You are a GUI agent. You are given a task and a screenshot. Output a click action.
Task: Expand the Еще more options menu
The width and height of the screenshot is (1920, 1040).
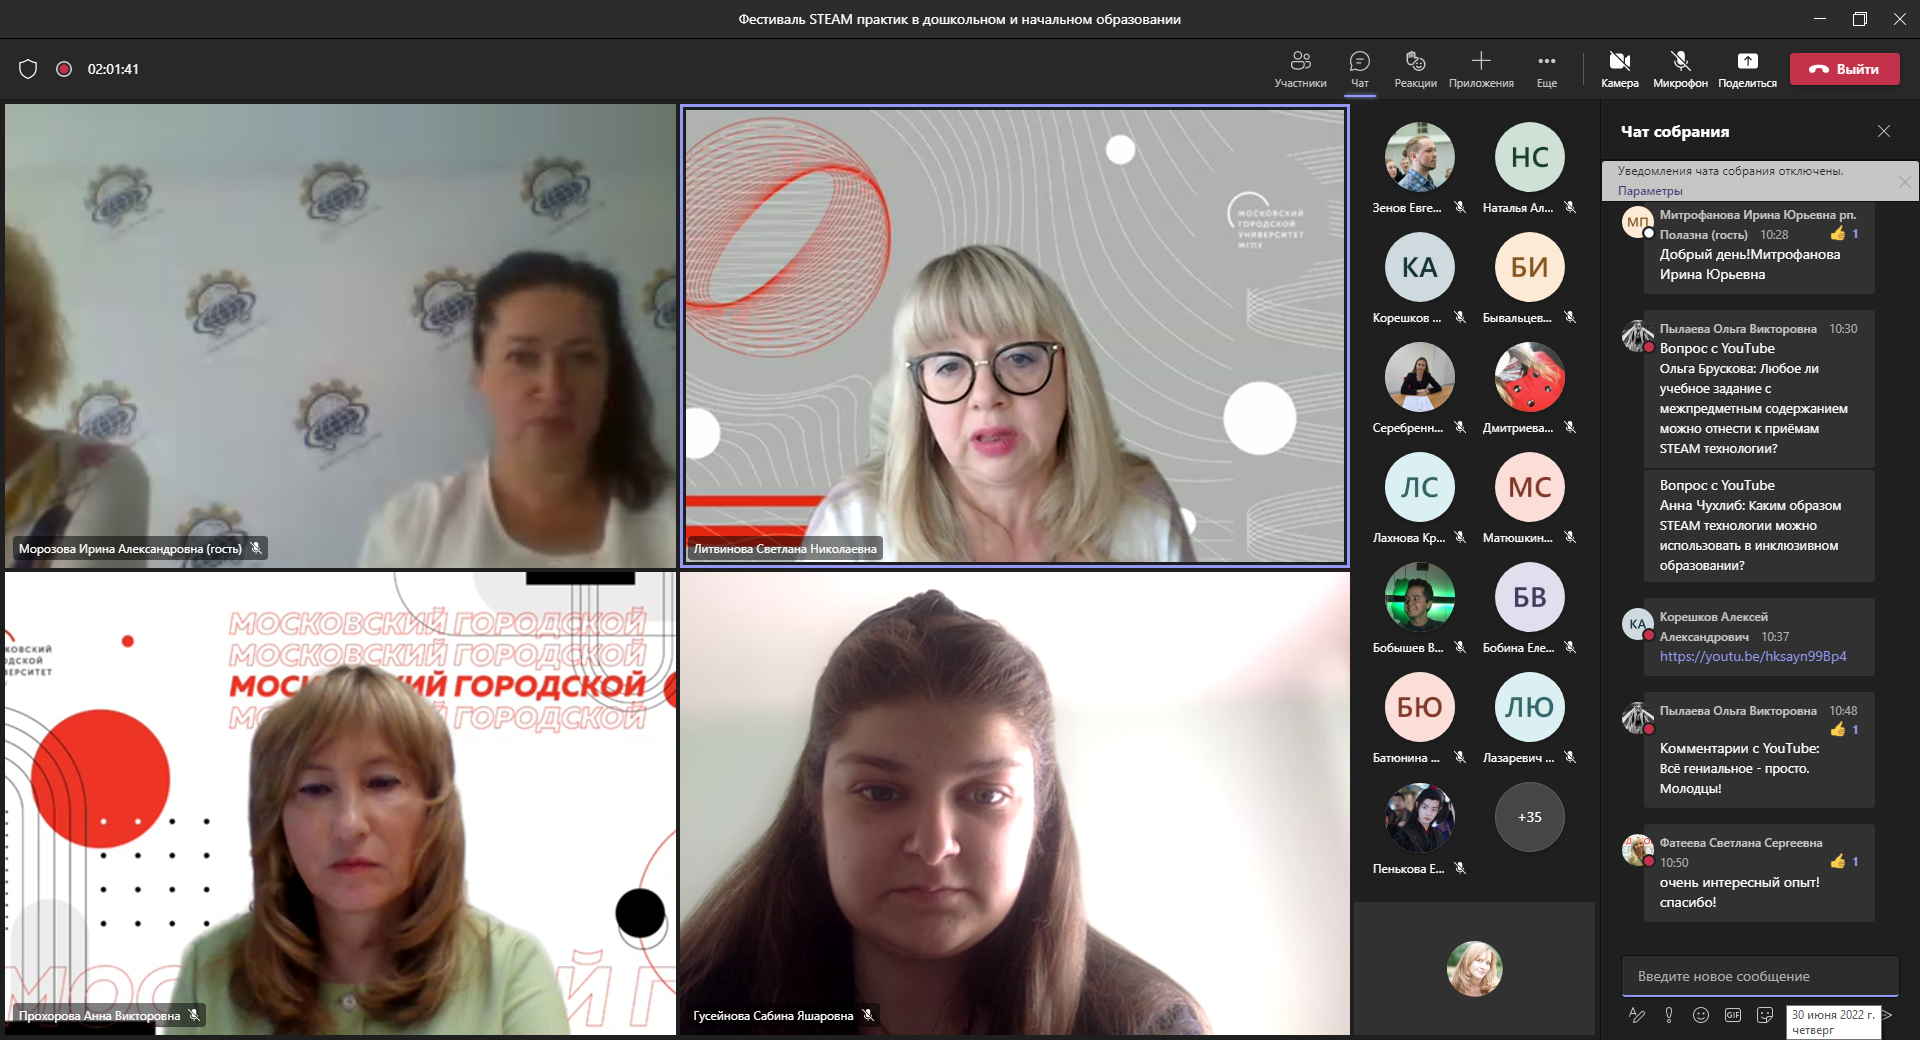pos(1546,69)
